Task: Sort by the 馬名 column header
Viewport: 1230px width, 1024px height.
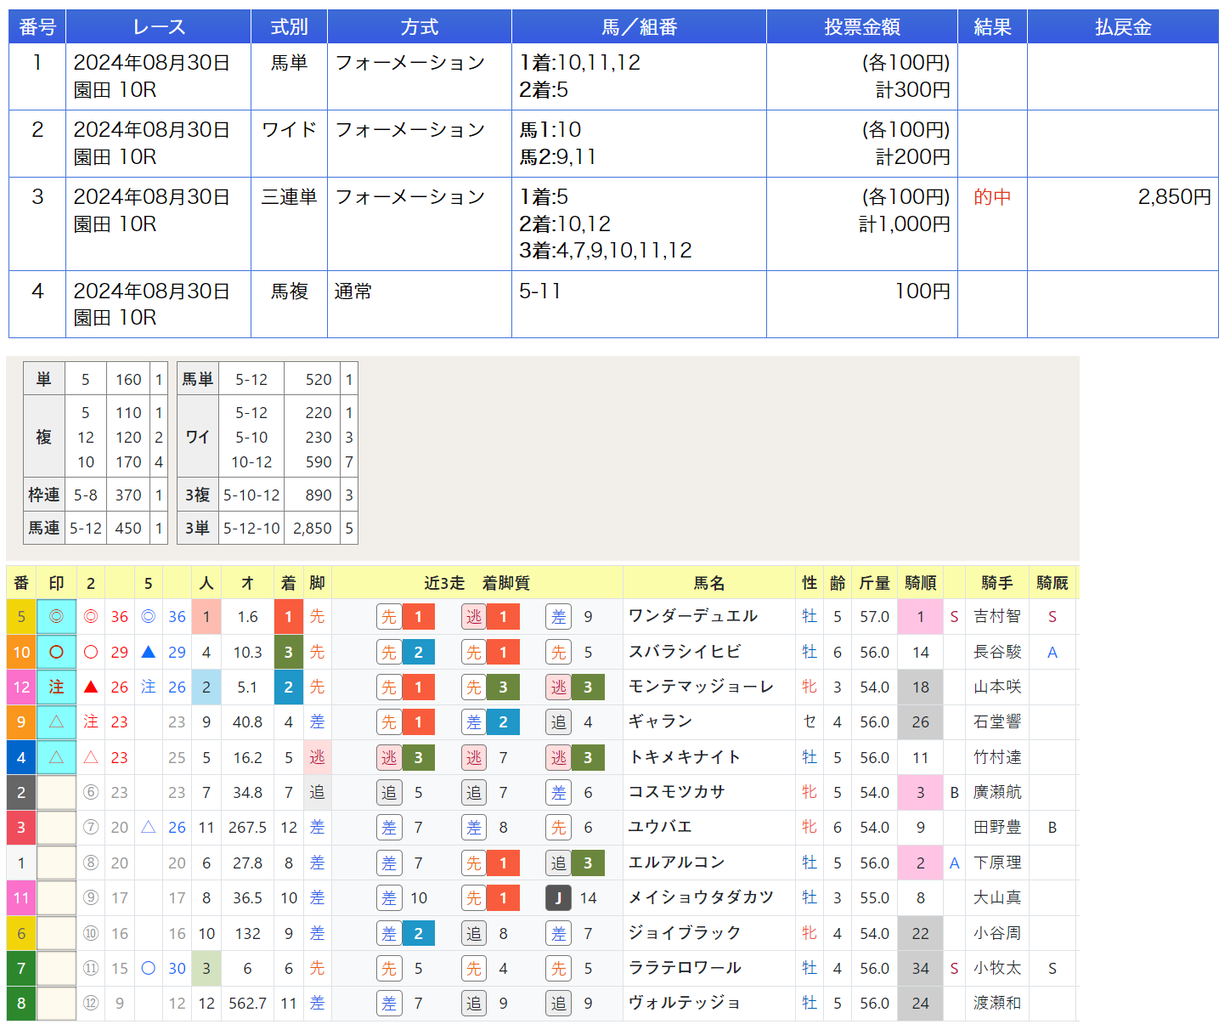Action: 709,583
